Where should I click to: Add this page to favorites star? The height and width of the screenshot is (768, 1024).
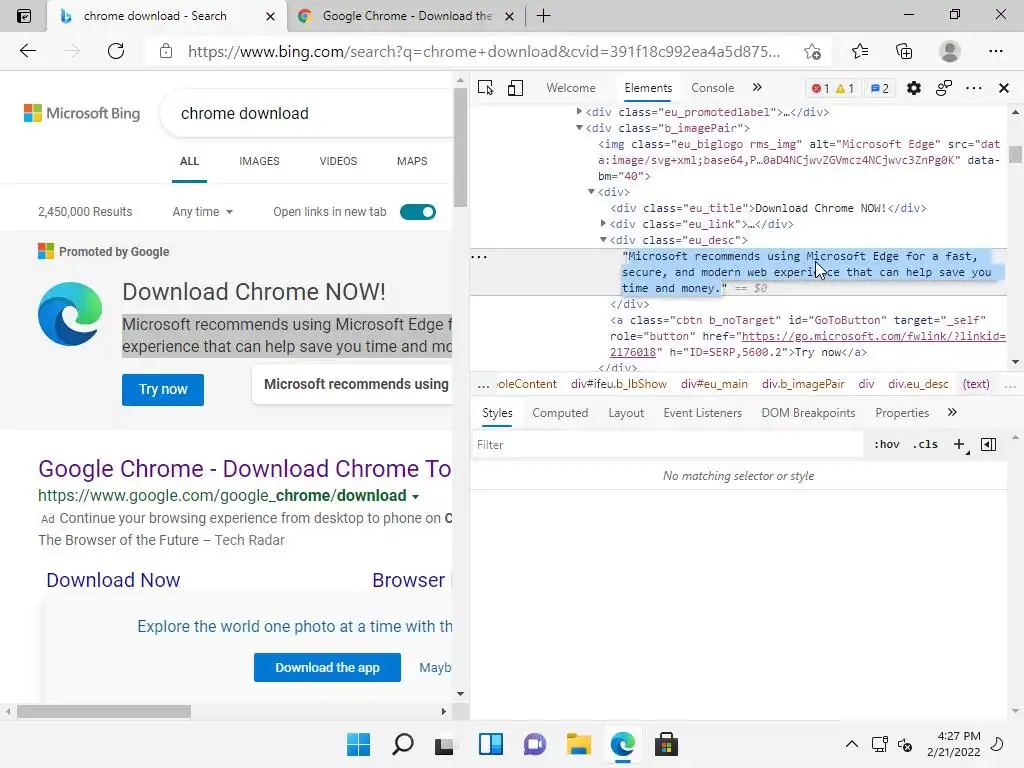[812, 51]
